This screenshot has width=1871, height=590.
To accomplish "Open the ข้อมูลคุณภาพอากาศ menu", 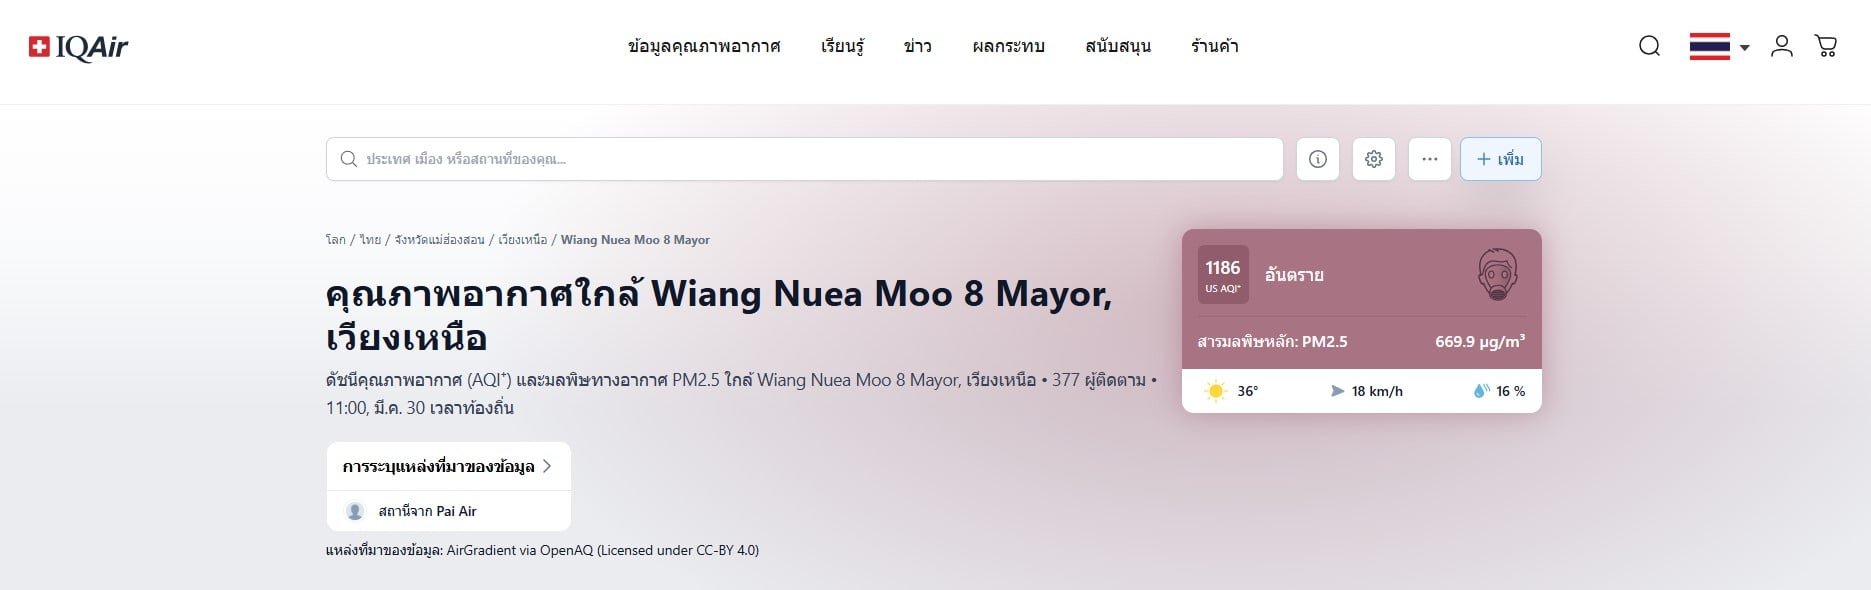I will (704, 46).
